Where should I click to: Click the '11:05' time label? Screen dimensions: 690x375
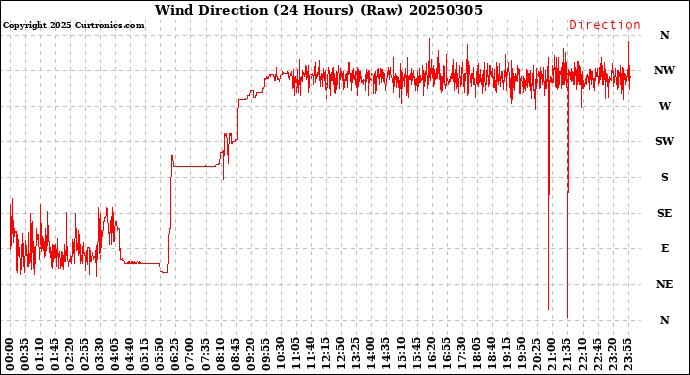click(x=296, y=354)
